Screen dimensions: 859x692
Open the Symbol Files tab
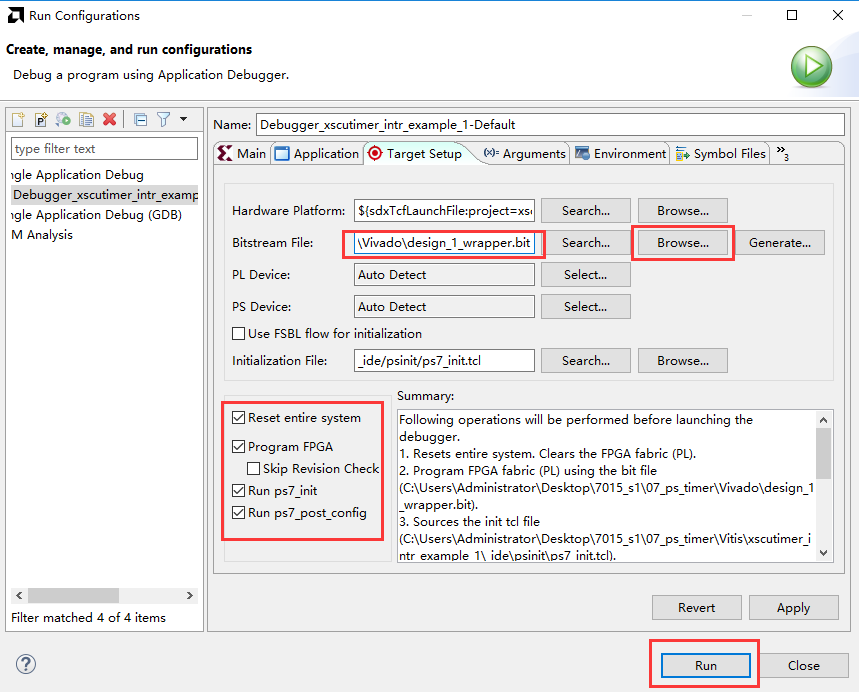(720, 153)
